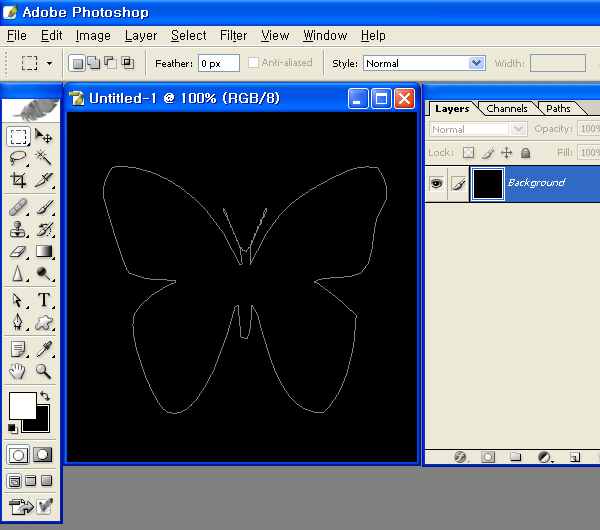
Task: Open the Image menu
Action: (93, 36)
